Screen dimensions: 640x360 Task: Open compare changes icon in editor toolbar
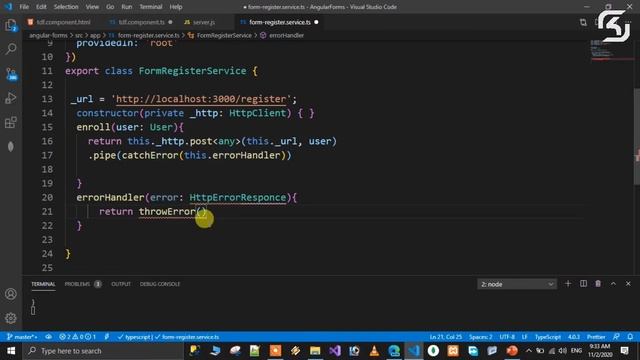pyautogui.click(x=583, y=22)
